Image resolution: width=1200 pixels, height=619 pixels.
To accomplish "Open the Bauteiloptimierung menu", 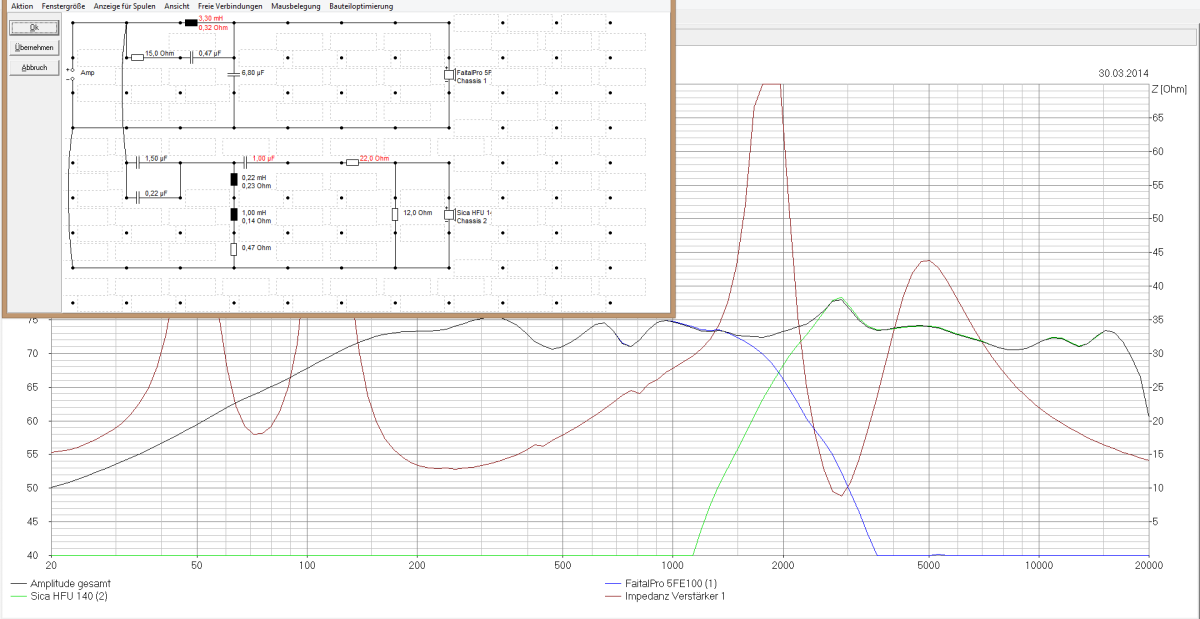I will 360,6.
